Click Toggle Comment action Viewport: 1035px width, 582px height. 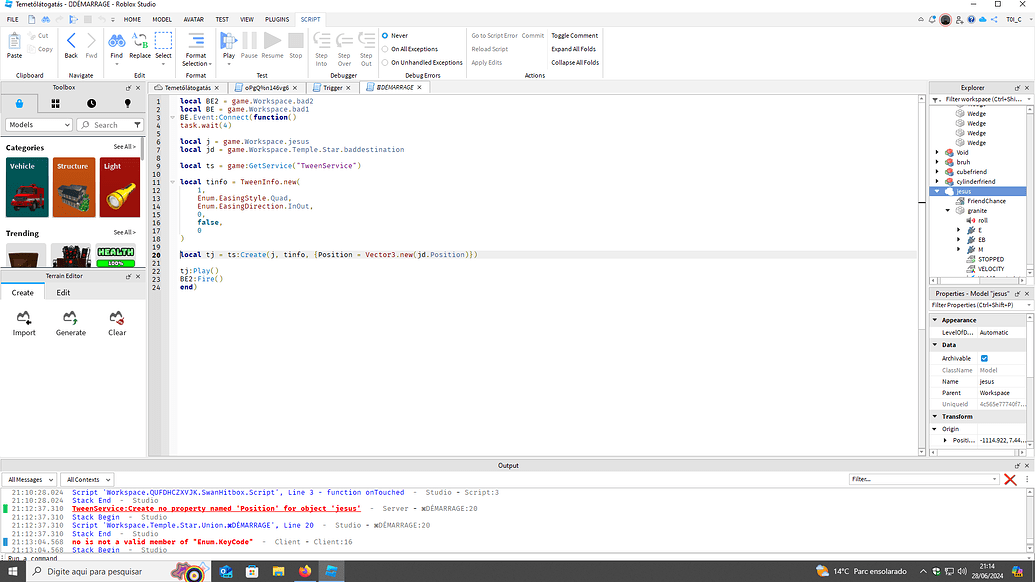tap(574, 36)
